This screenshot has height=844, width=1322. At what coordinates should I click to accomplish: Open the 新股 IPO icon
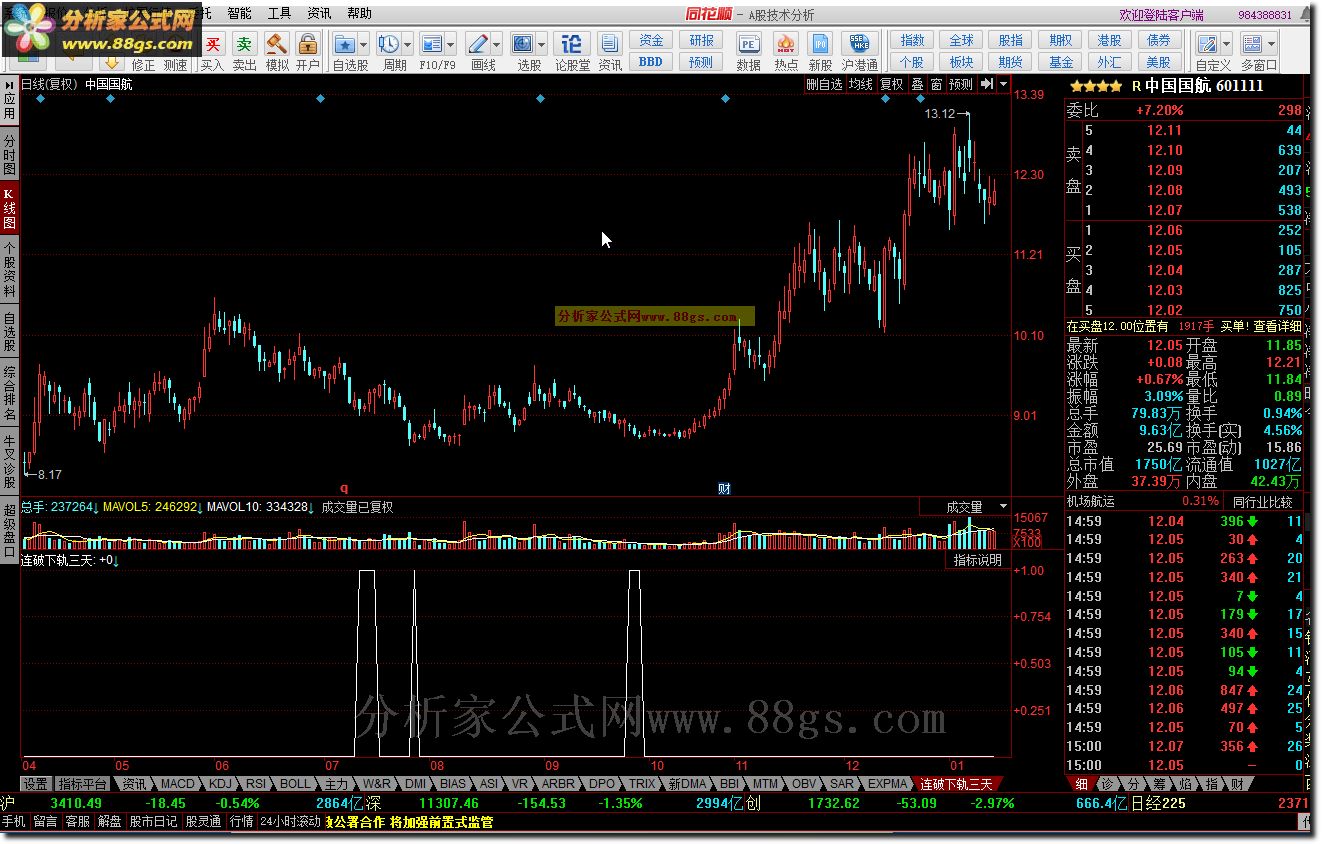click(x=820, y=44)
